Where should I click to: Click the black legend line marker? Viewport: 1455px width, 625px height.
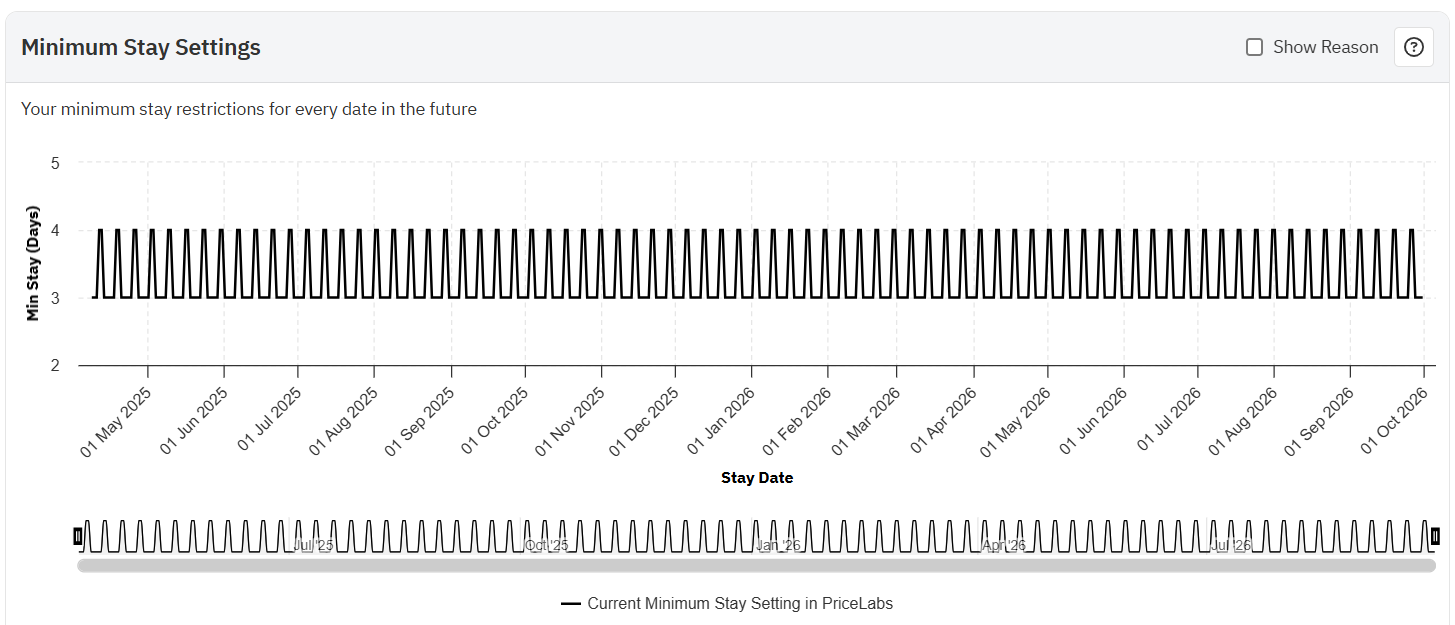click(571, 604)
